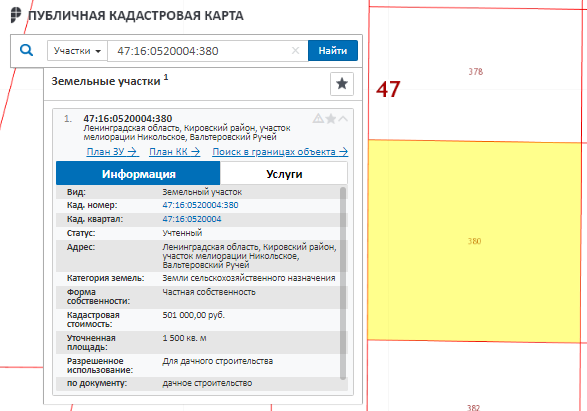Click the warning triangle icon on result
Viewport: 587px width, 411px height.
[318, 119]
